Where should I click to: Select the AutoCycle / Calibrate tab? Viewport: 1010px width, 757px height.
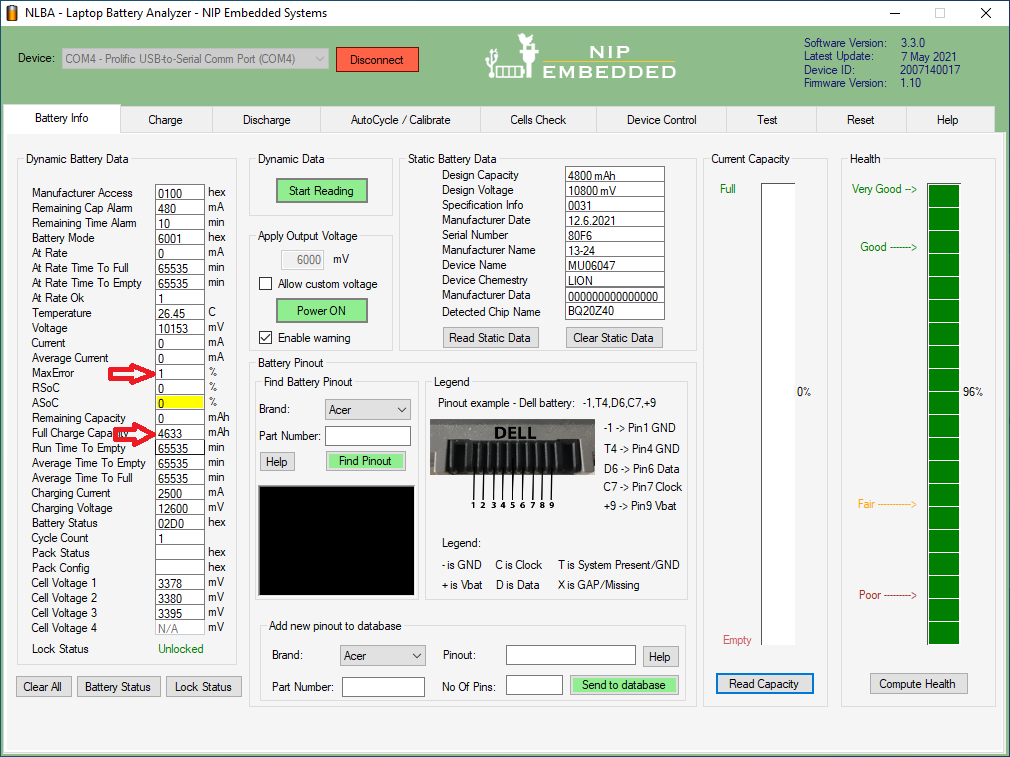pyautogui.click(x=401, y=120)
